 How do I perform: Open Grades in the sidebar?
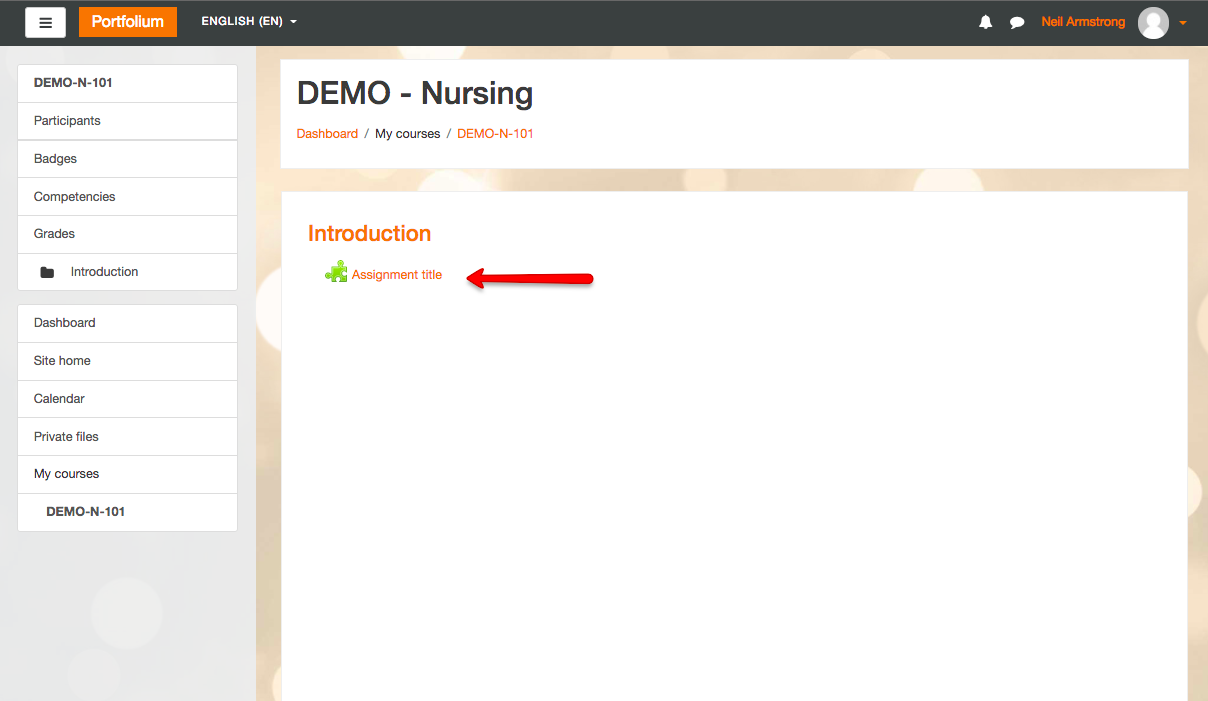127,234
